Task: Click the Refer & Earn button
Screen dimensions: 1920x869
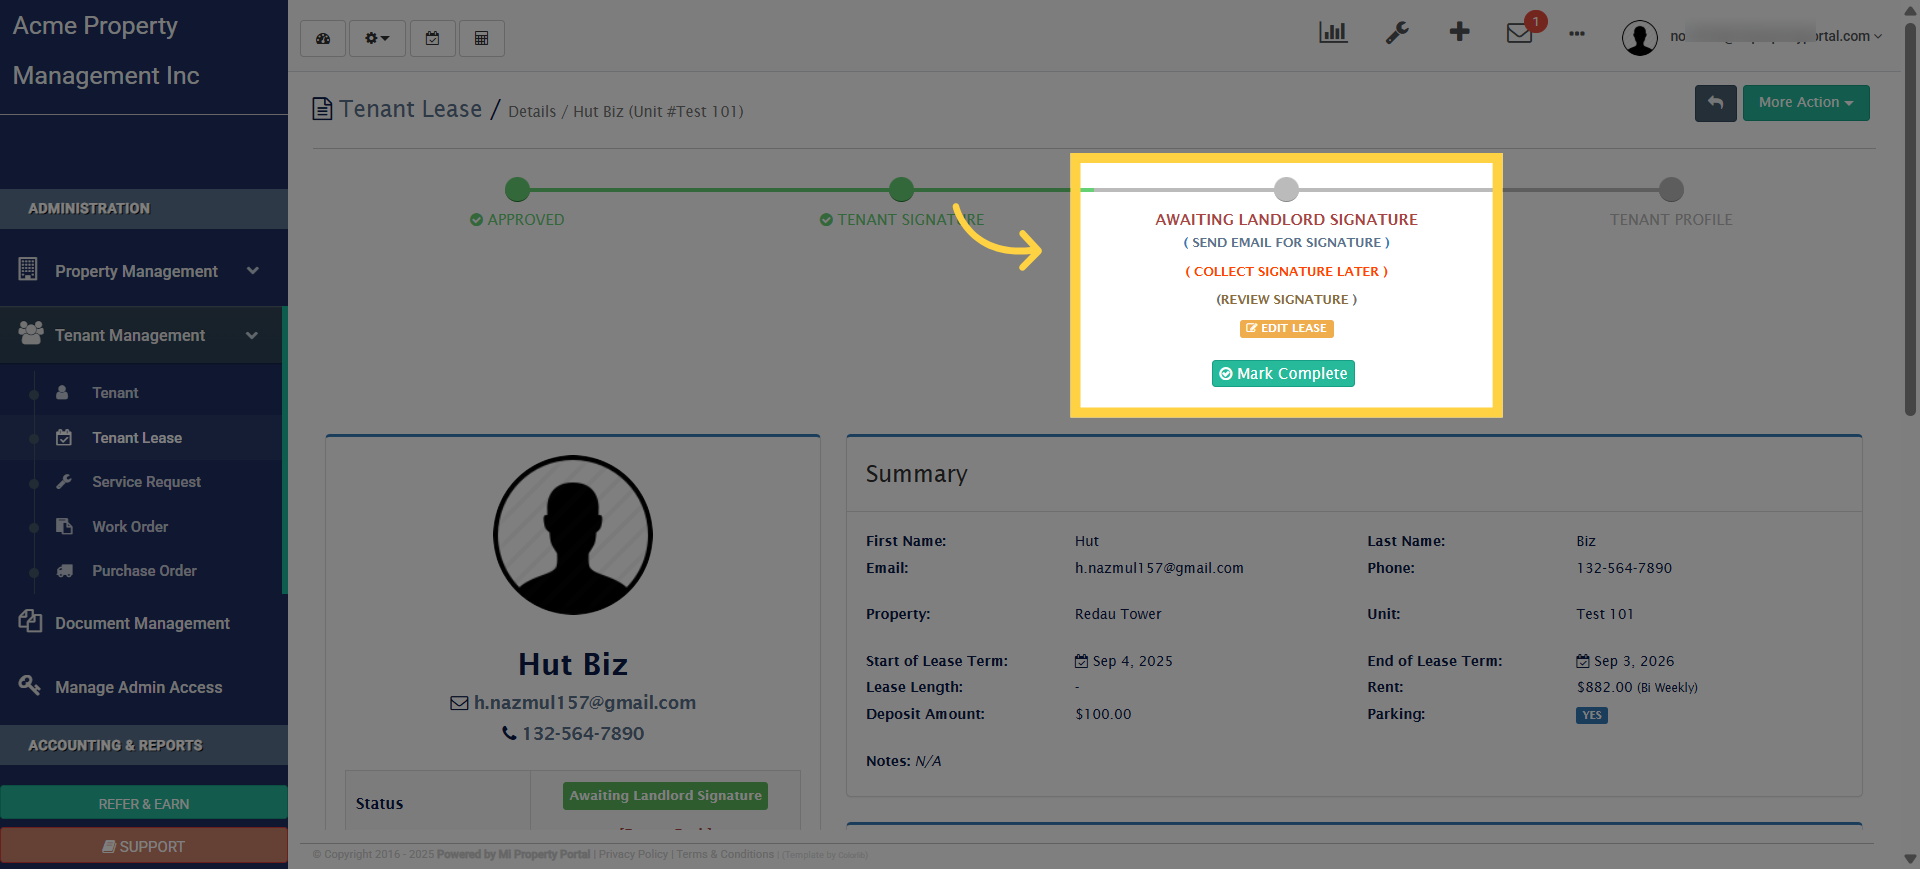Action: (x=144, y=803)
